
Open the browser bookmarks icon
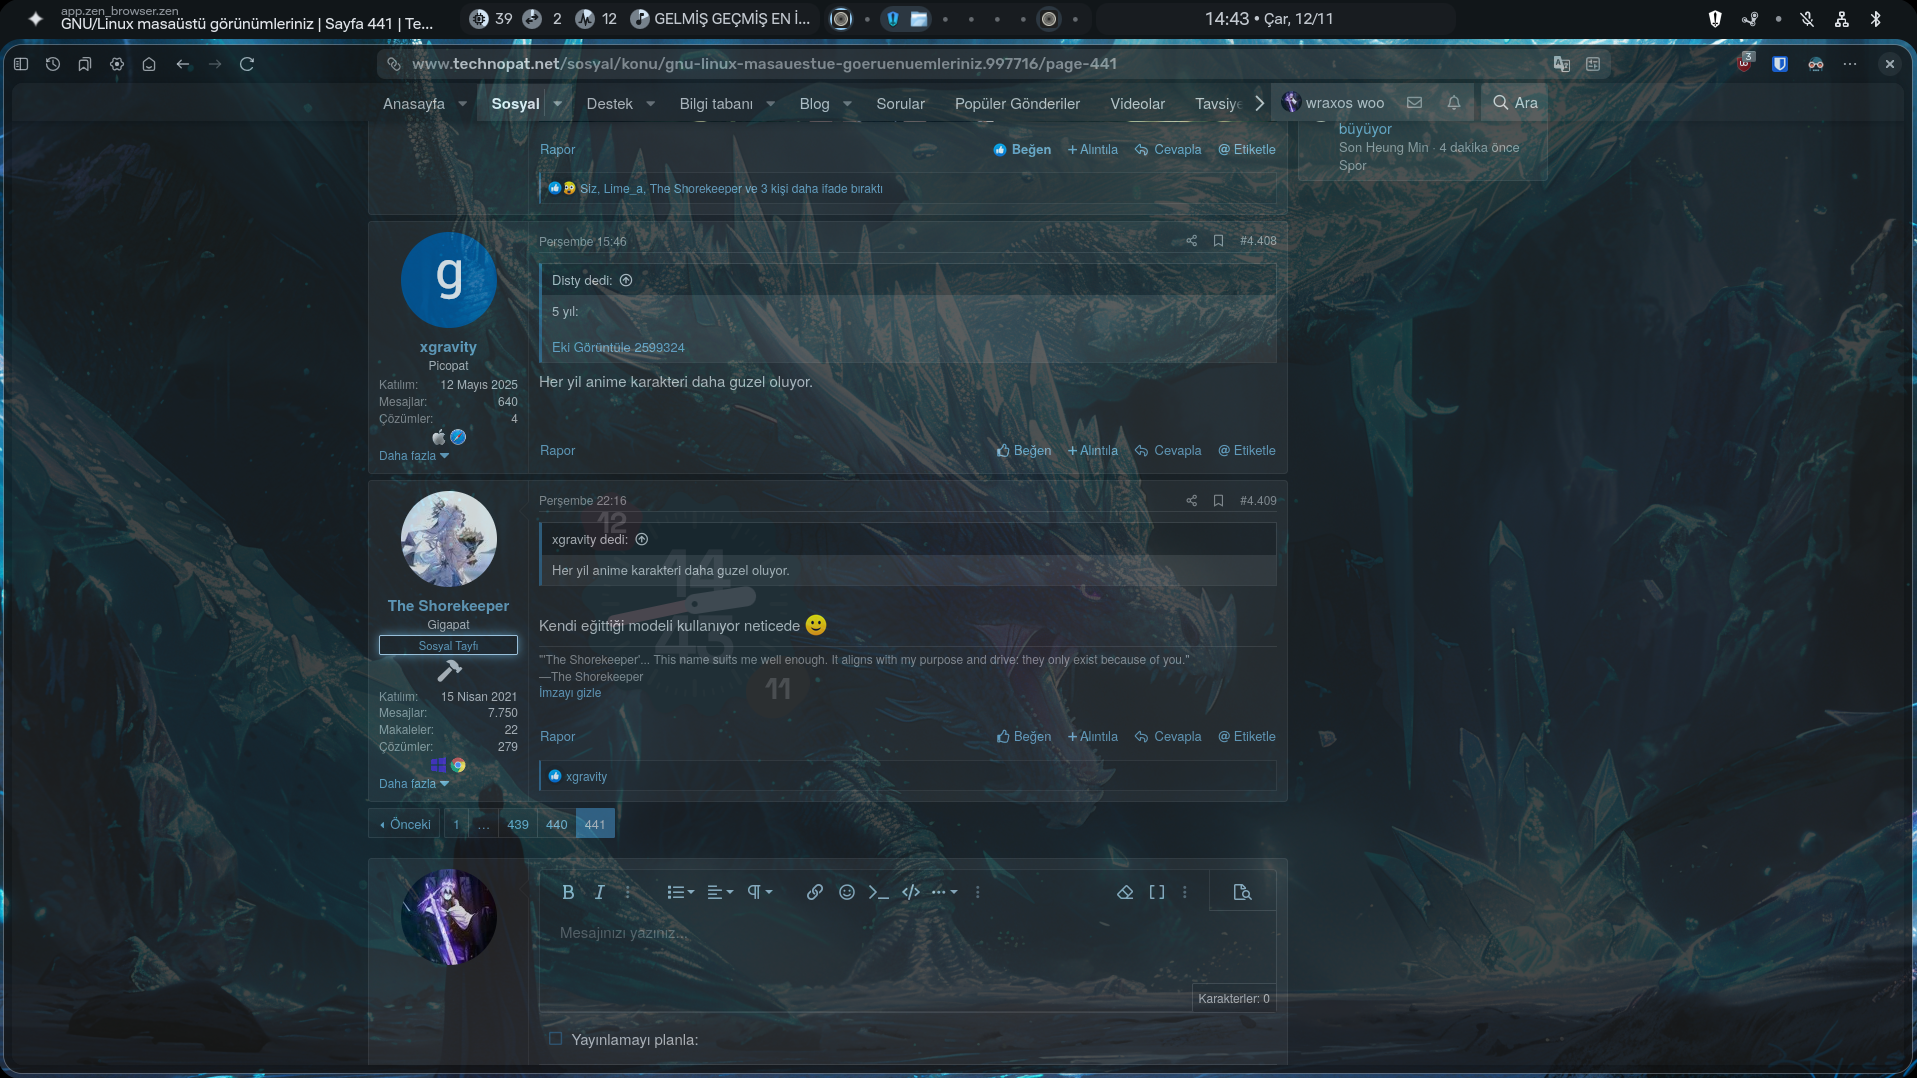pyautogui.click(x=85, y=64)
